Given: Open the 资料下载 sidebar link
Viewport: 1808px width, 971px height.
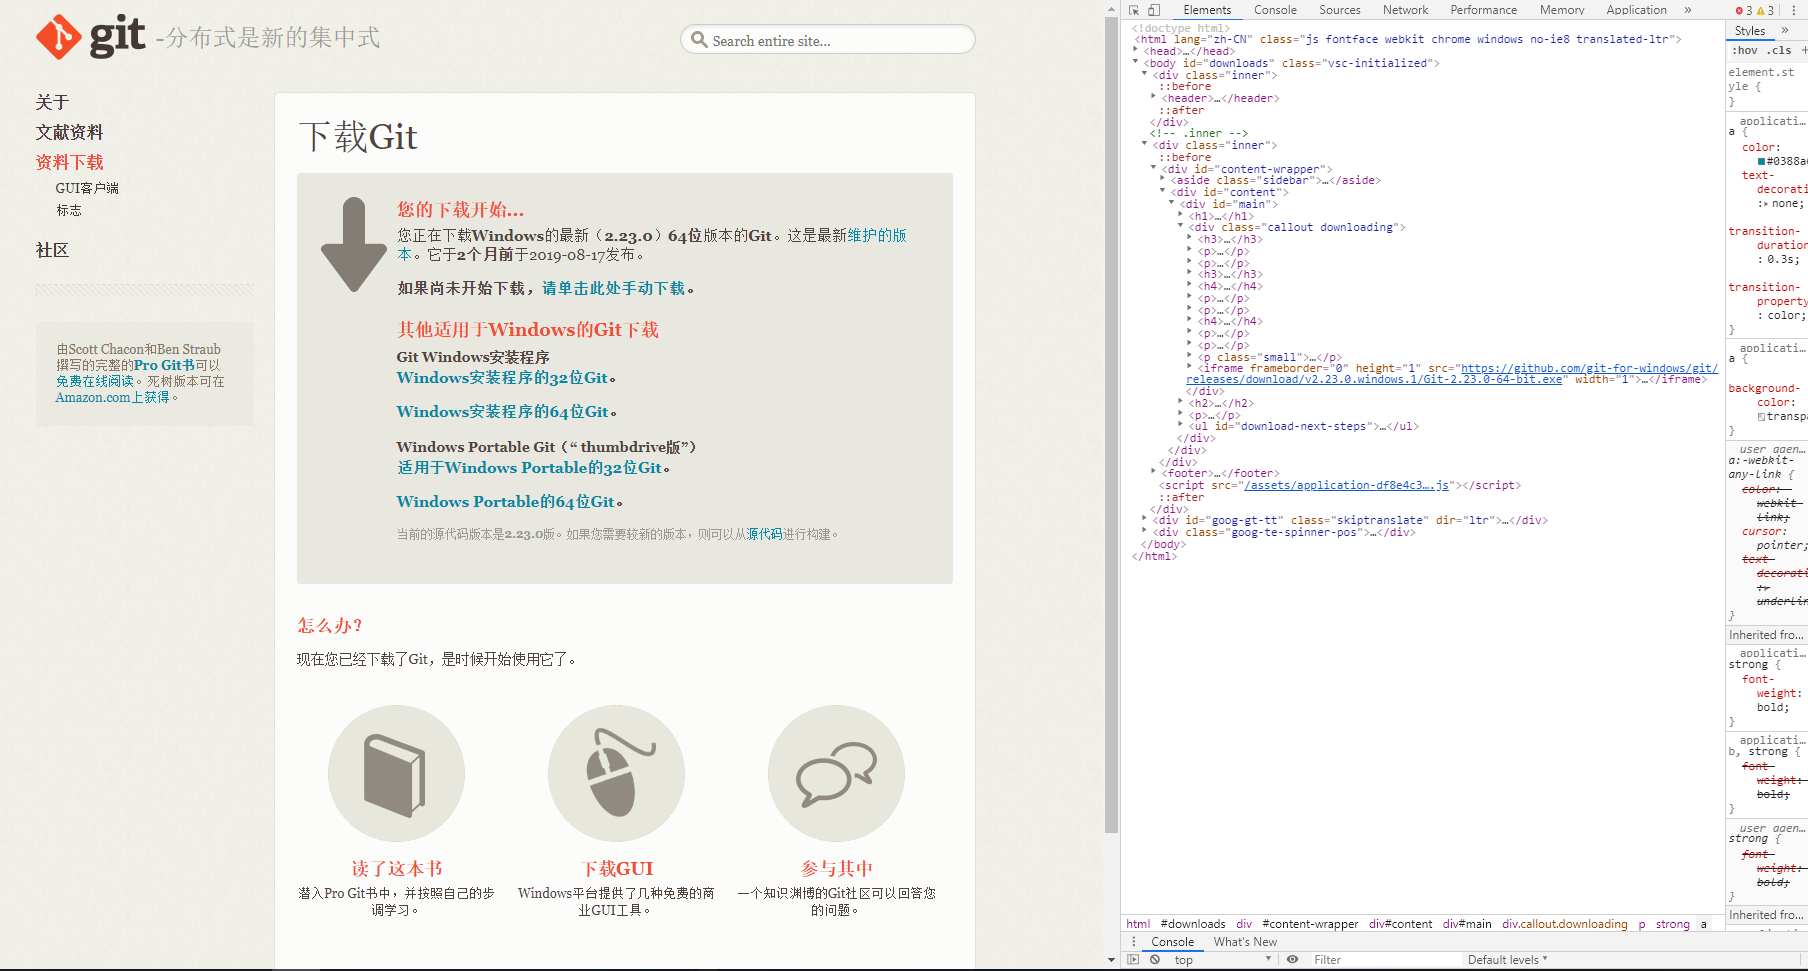Looking at the screenshot, I should tap(69, 162).
